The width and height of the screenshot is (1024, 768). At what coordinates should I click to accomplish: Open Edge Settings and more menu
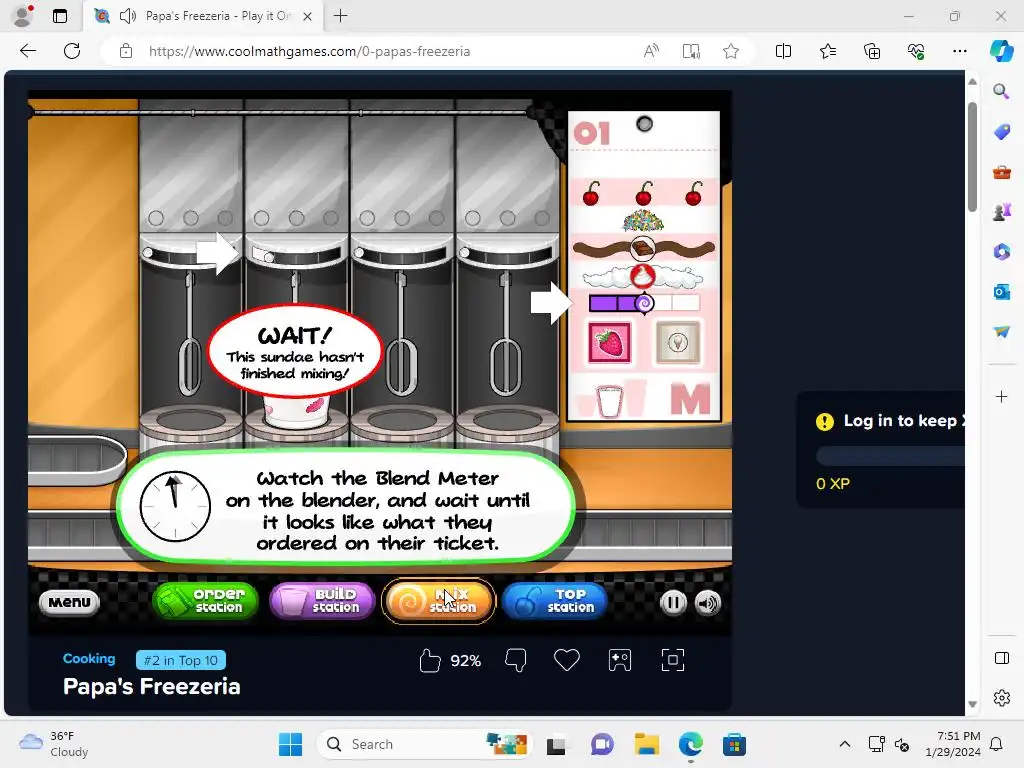click(959, 51)
